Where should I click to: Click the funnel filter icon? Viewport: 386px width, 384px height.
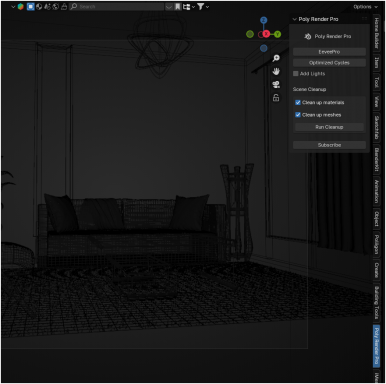(200, 7)
